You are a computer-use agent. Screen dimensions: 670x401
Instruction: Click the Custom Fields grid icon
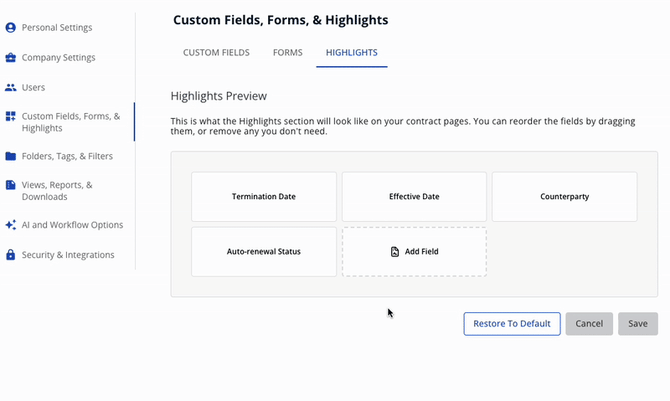pos(11,117)
